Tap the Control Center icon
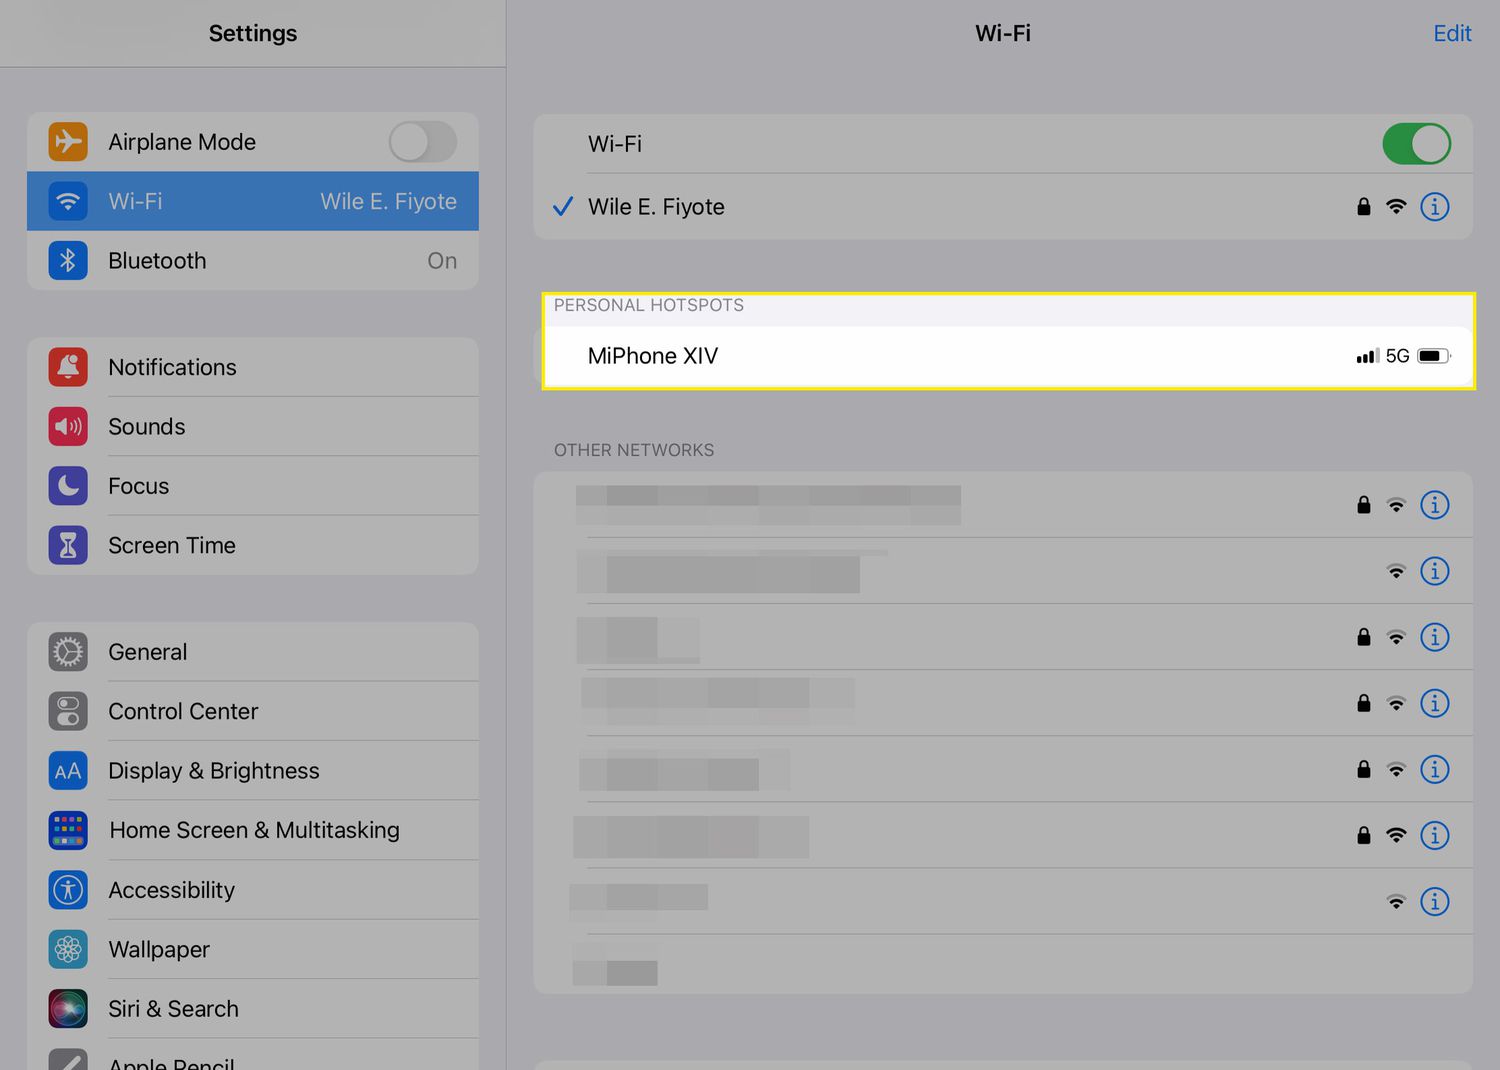 (68, 711)
